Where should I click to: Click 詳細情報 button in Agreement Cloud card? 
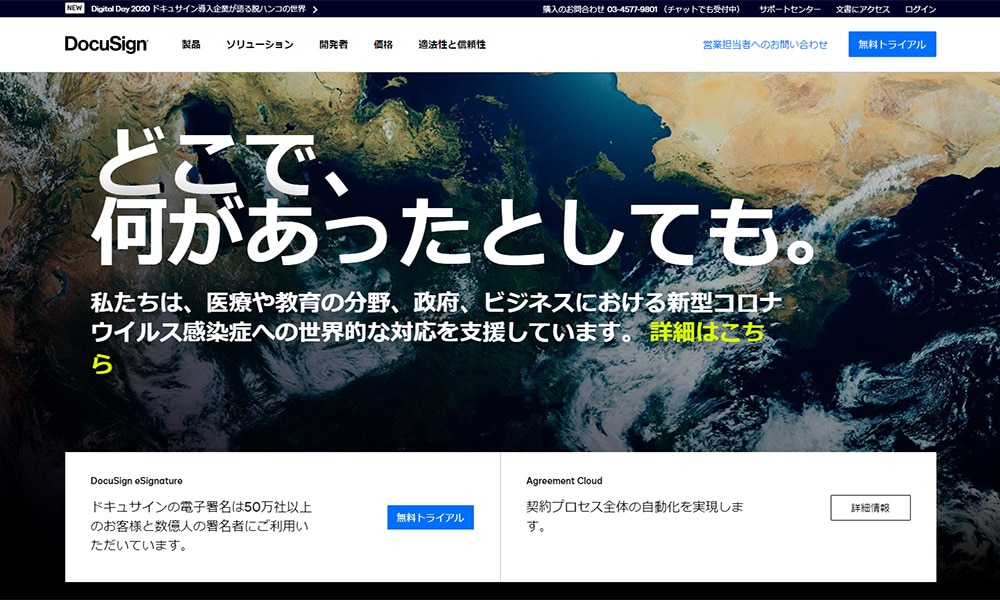pos(871,508)
